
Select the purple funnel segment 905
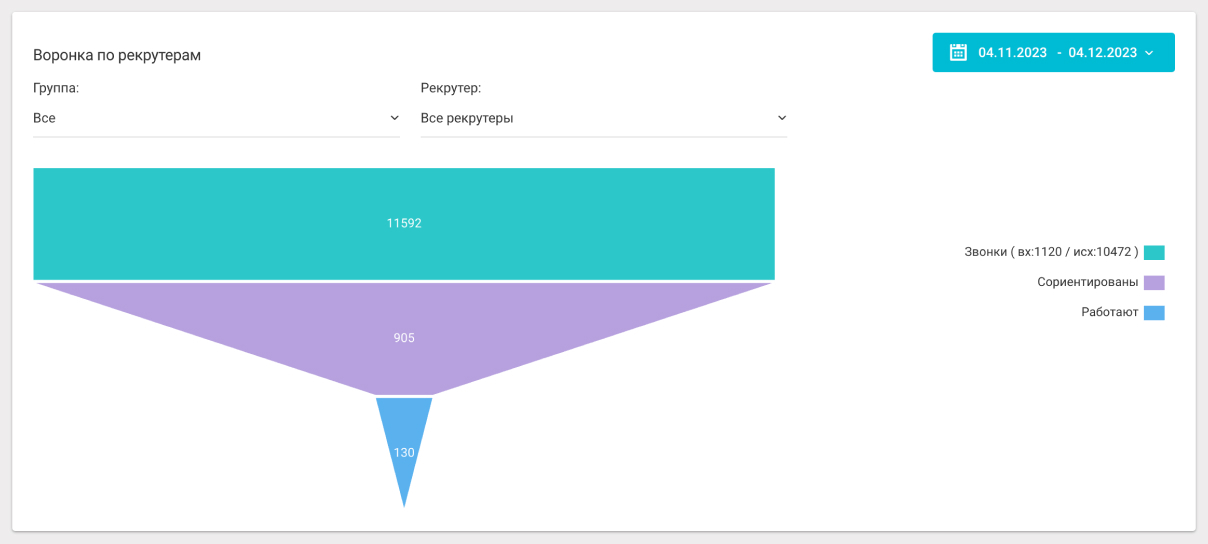(x=404, y=338)
